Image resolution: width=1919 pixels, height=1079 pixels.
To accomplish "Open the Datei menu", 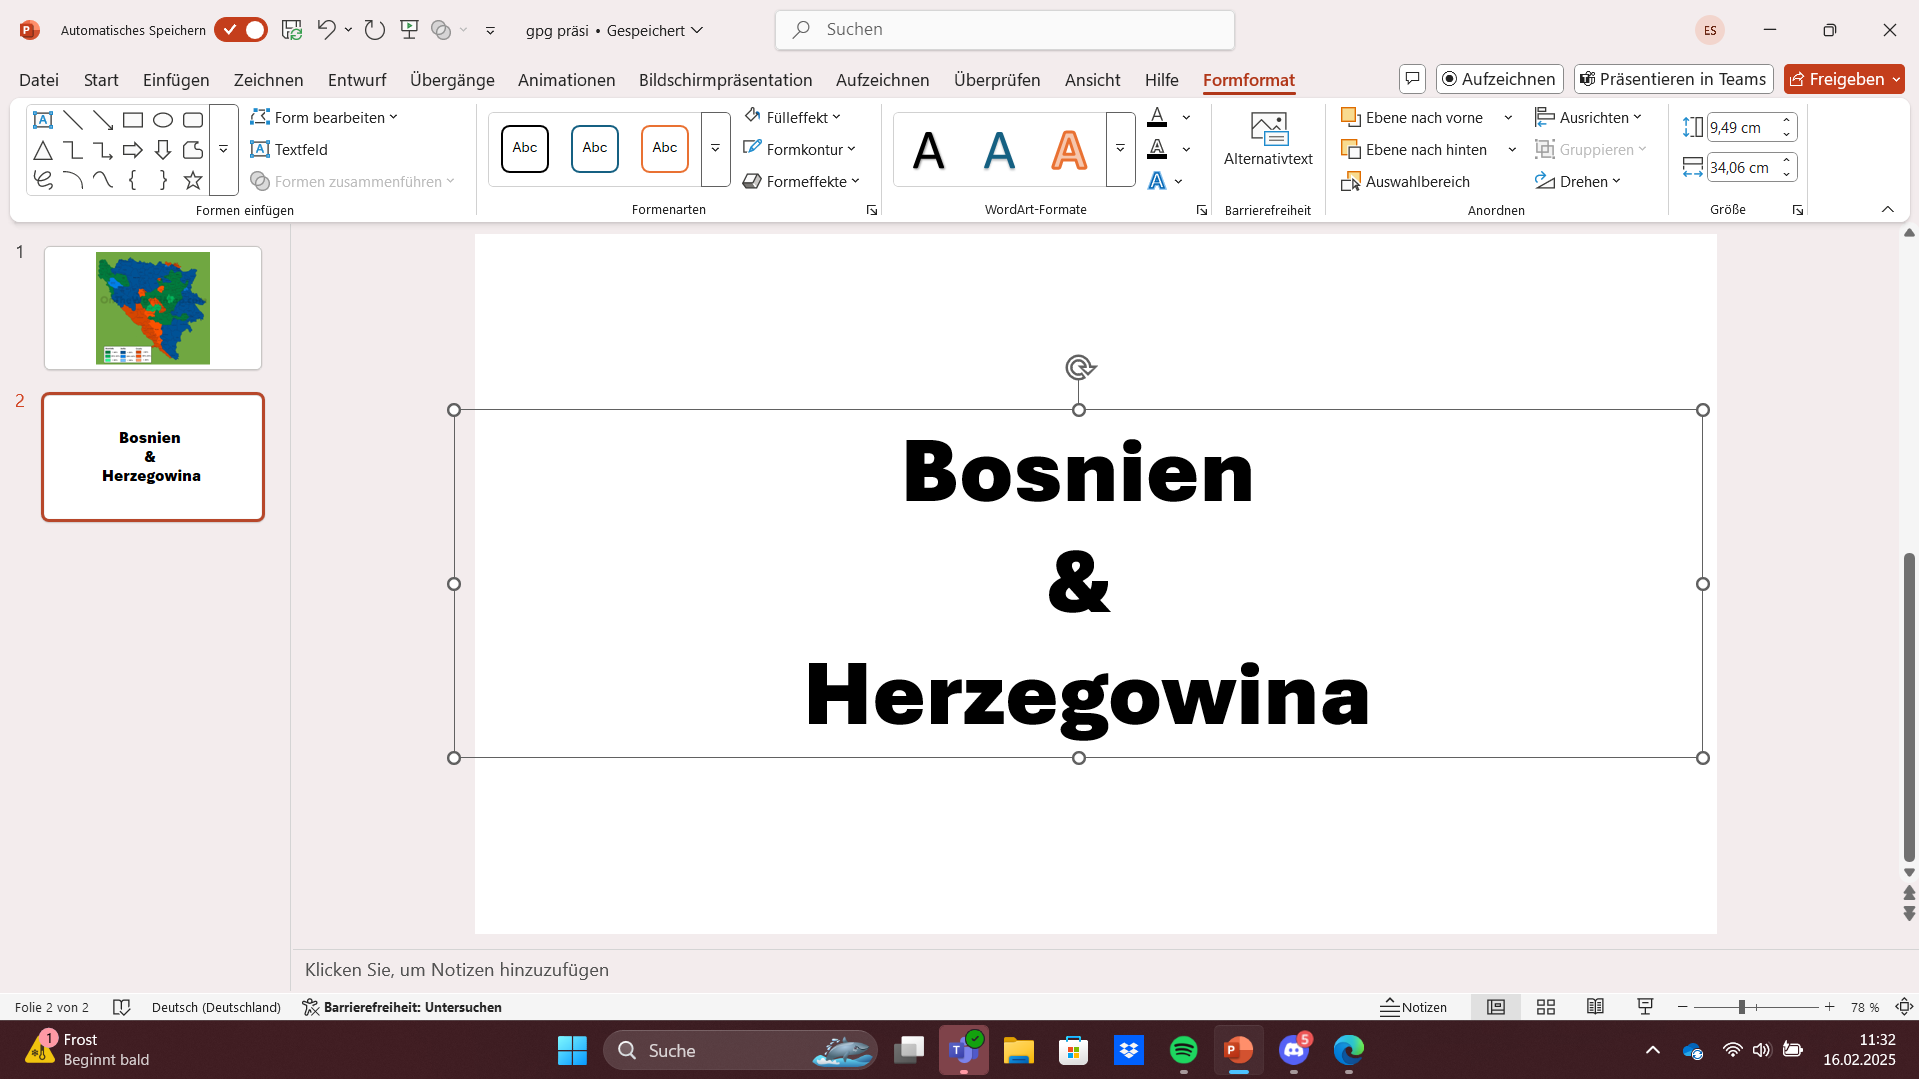I will pyautogui.click(x=39, y=79).
